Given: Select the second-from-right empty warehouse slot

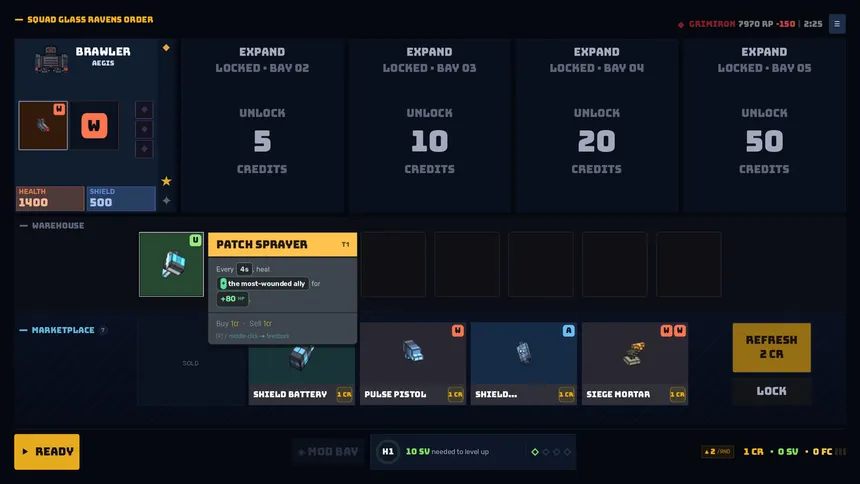Looking at the screenshot, I should point(615,264).
